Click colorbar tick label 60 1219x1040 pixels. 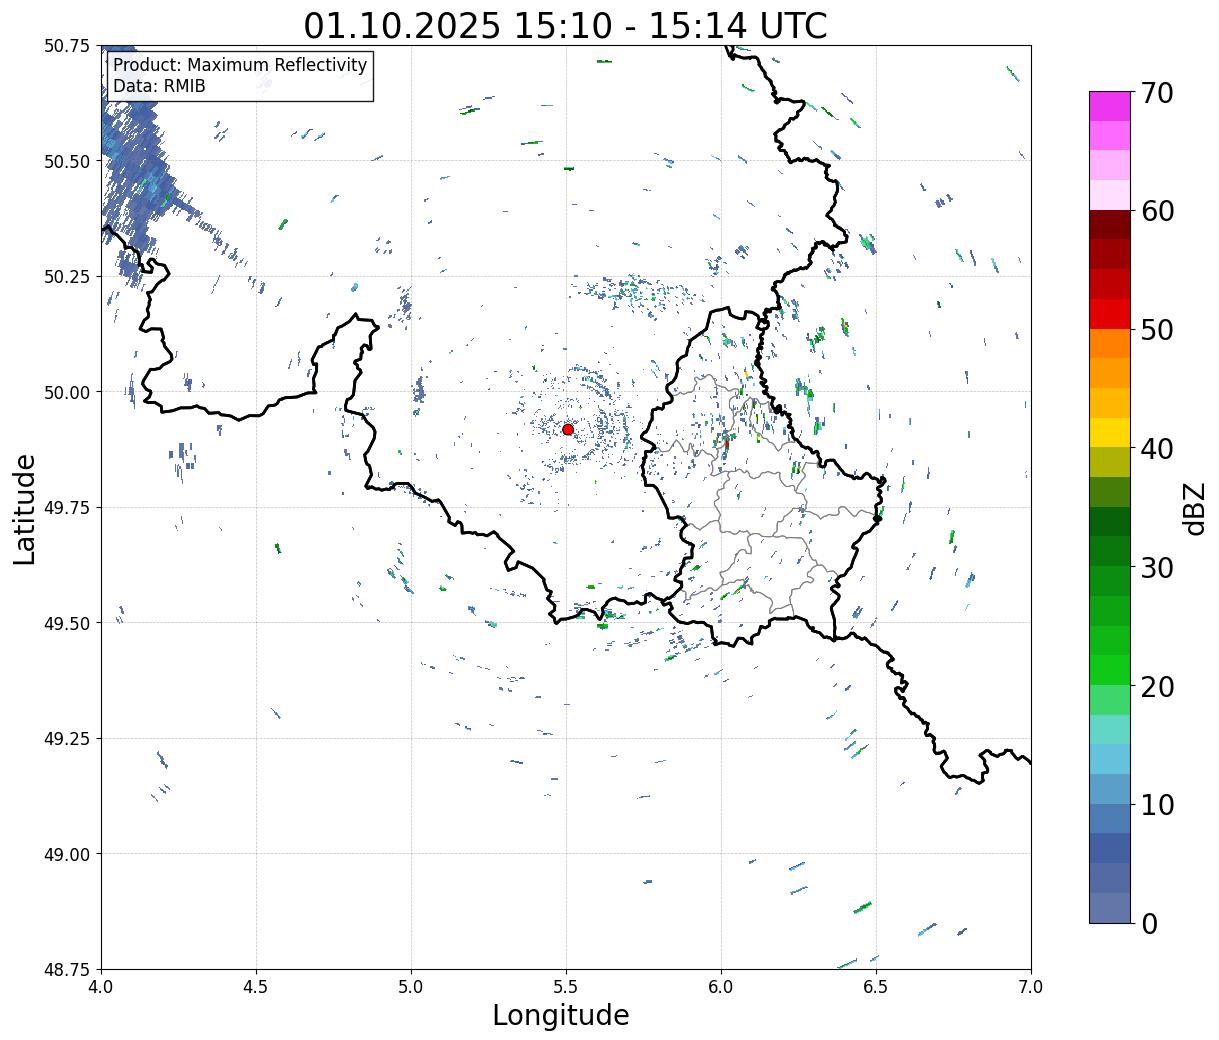coord(1157,211)
